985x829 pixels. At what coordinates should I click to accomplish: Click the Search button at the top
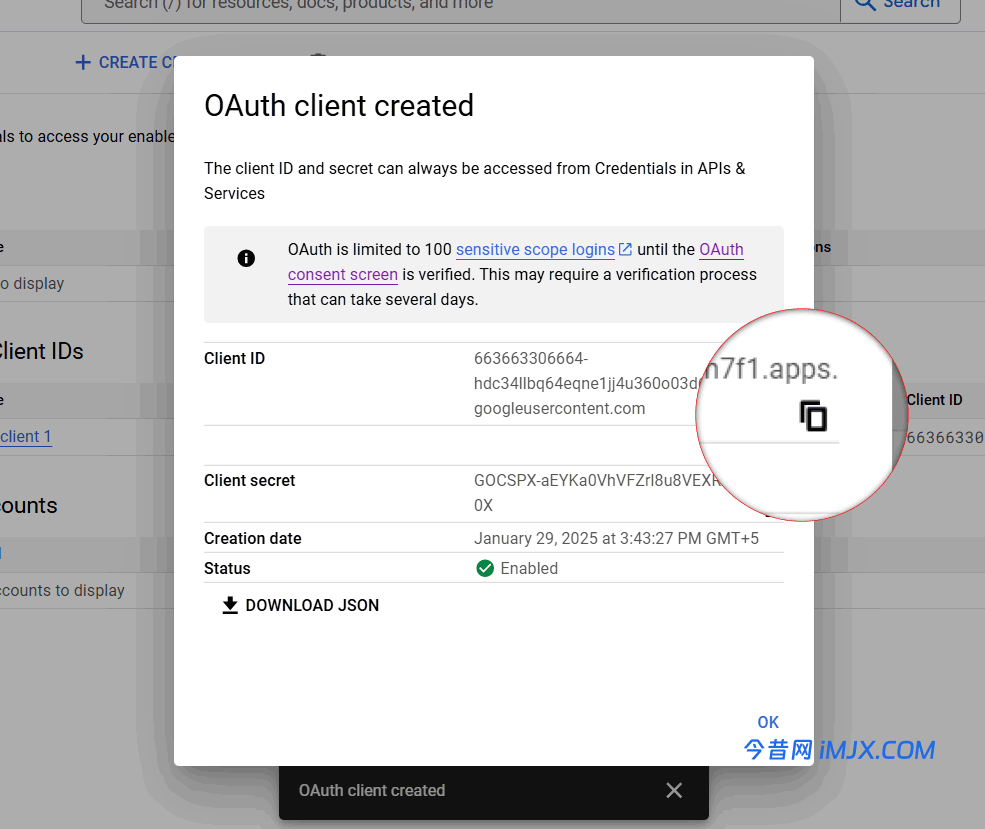(900, 5)
